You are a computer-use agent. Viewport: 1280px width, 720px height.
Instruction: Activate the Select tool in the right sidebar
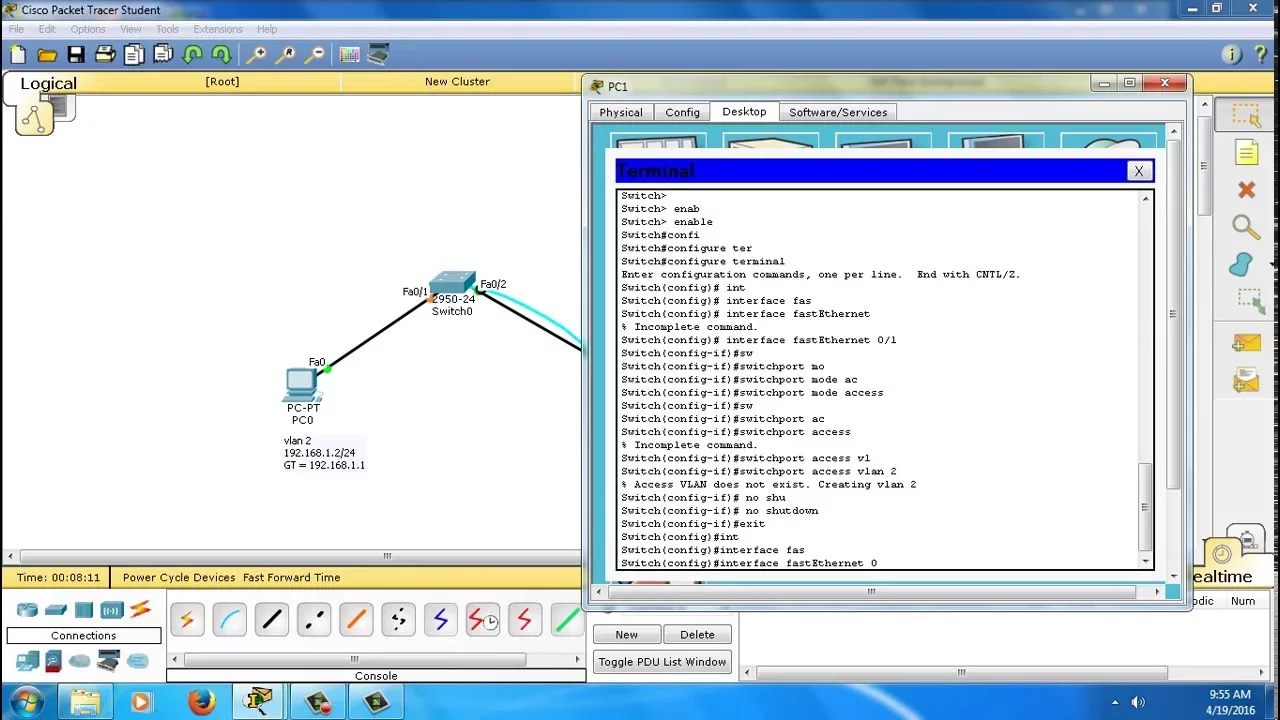(1246, 116)
